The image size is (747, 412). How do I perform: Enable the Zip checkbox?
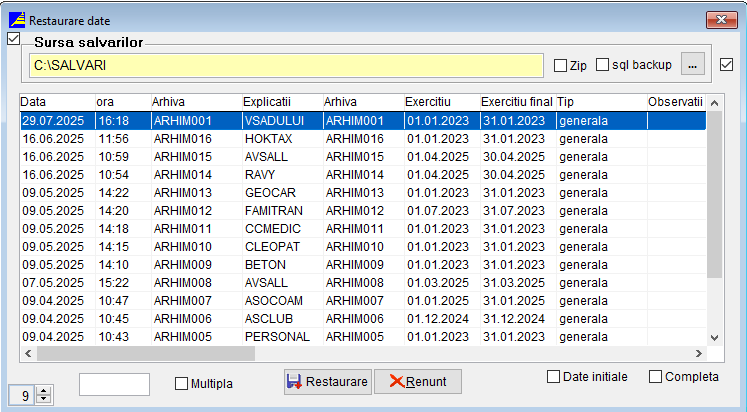(560, 65)
